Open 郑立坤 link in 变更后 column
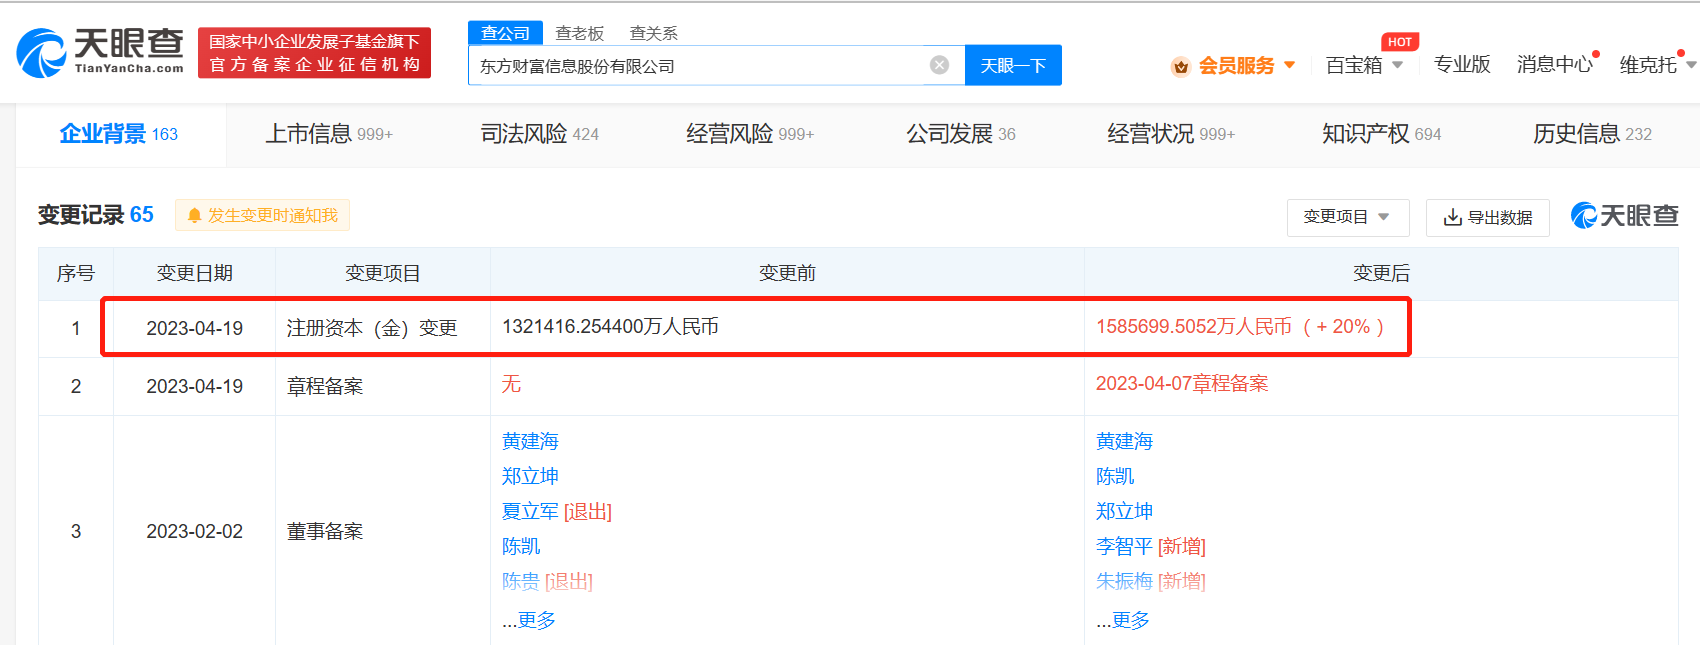The width and height of the screenshot is (1700, 645). coord(1124,511)
